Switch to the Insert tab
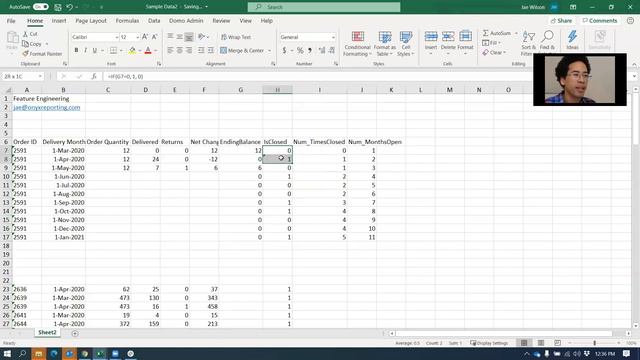The height and width of the screenshot is (360, 640). click(x=59, y=20)
